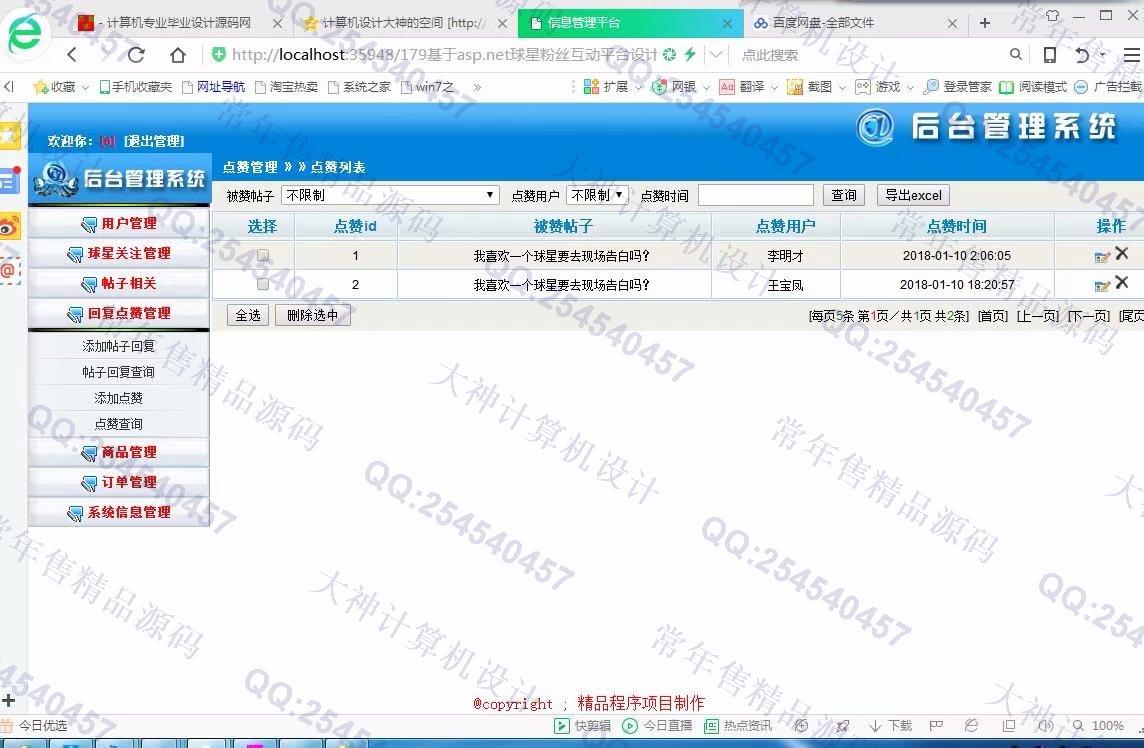1144x748 pixels.
Task: Expand the address bar history dropdown chevron
Action: click(716, 55)
